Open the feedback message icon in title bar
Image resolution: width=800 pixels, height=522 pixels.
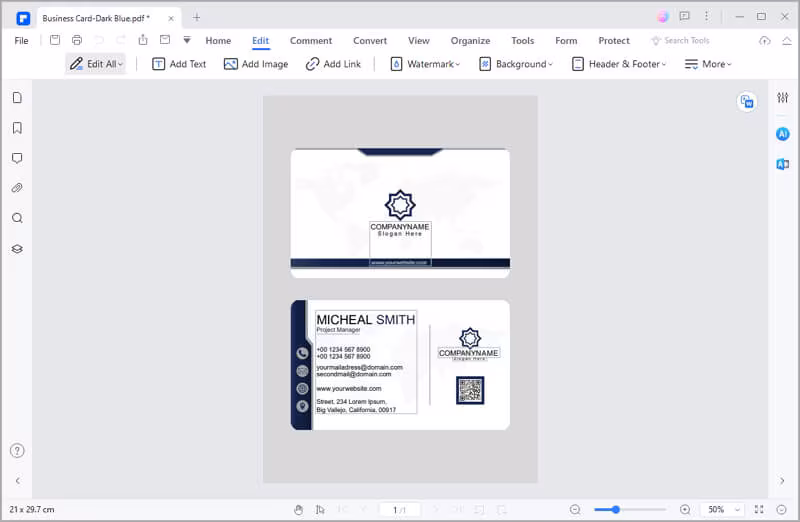(x=685, y=16)
